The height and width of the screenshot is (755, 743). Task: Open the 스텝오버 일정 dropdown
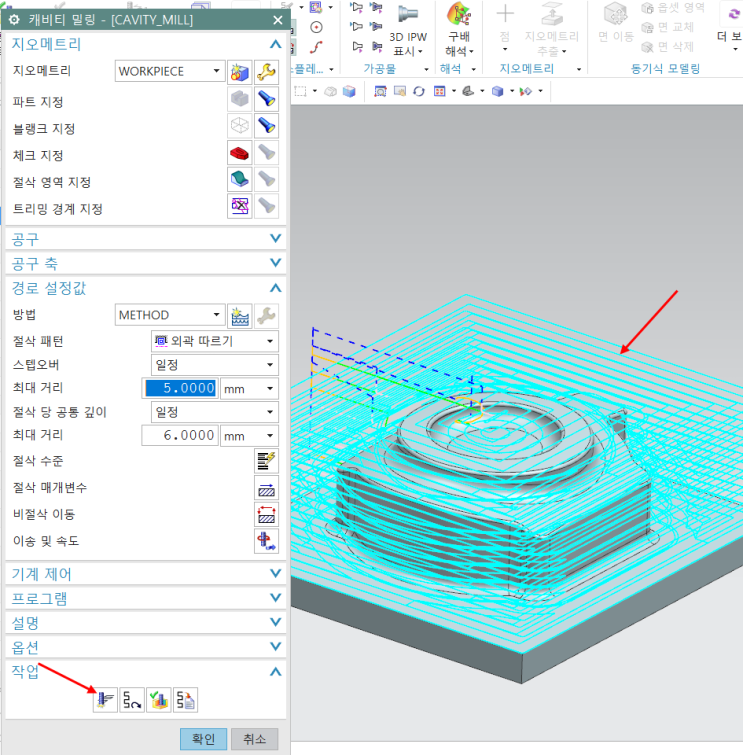pyautogui.click(x=213, y=364)
